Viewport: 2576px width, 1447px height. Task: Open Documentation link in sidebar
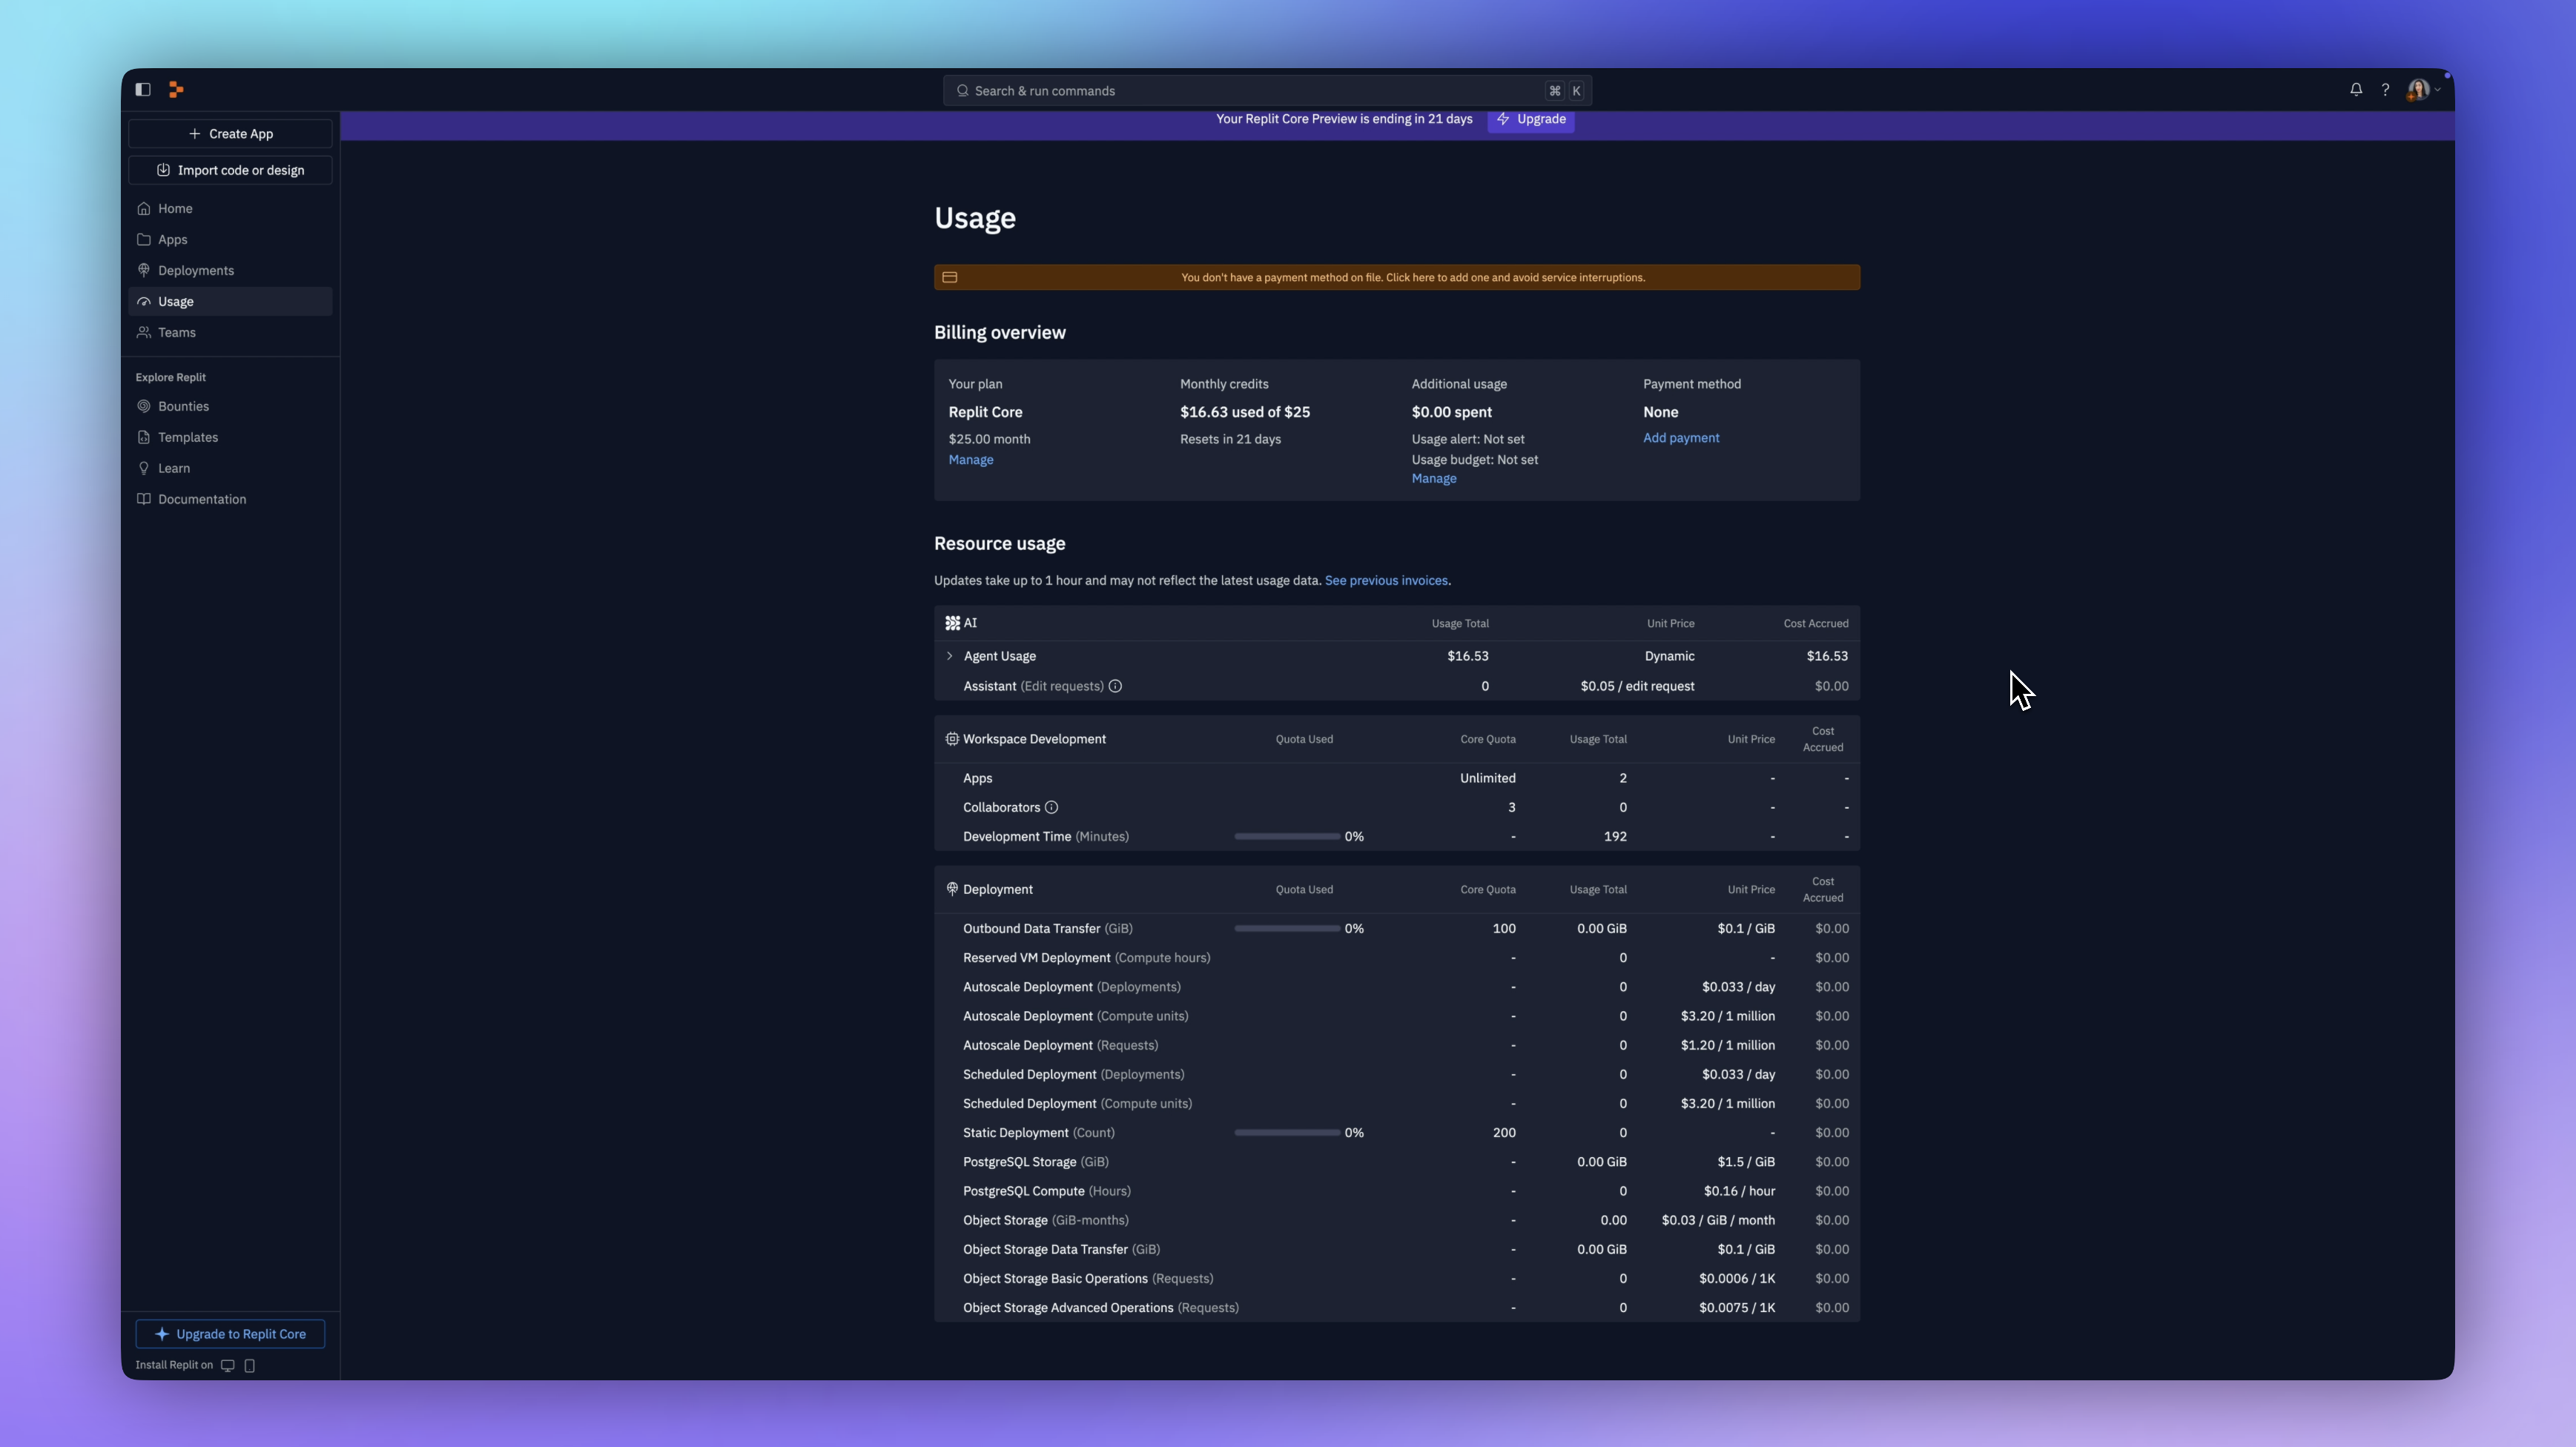[x=230, y=500]
